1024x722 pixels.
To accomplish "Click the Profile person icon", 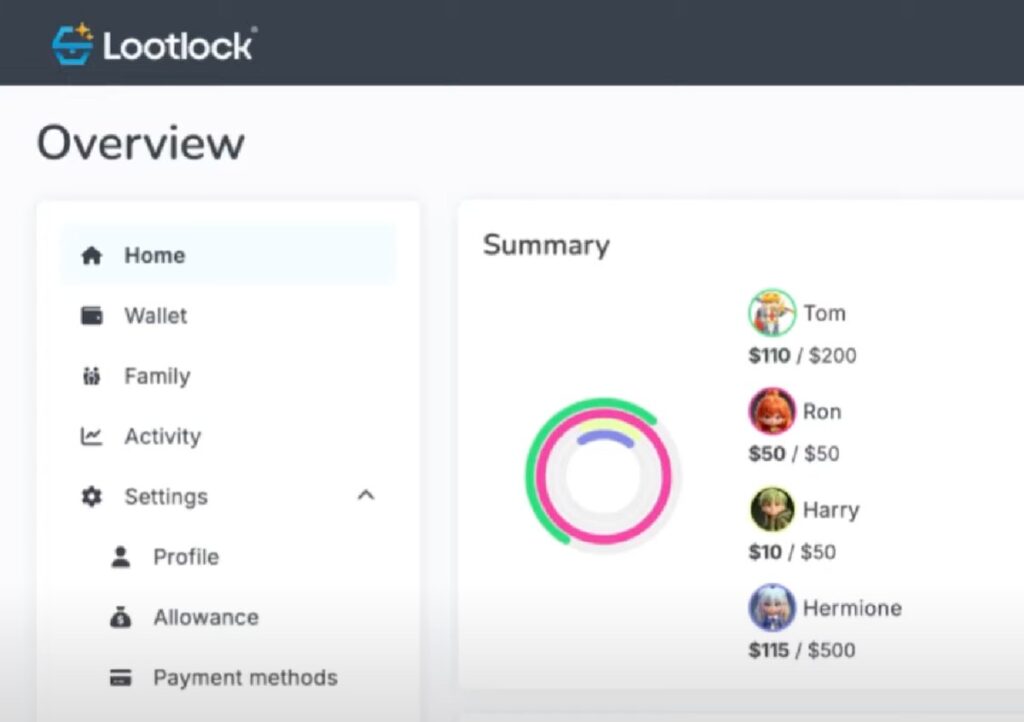I will click(121, 557).
